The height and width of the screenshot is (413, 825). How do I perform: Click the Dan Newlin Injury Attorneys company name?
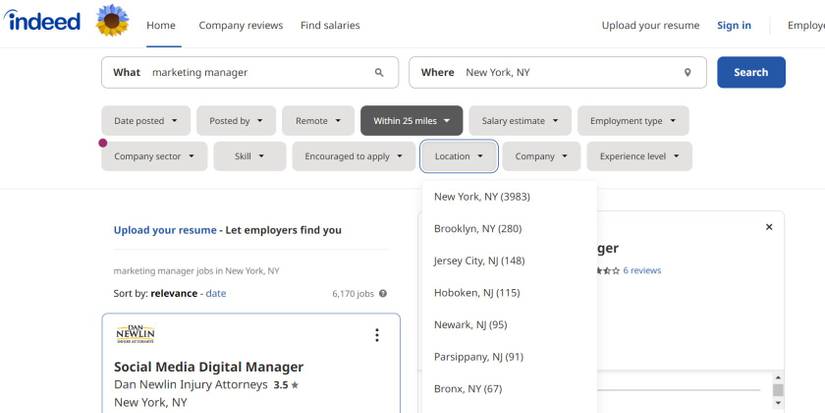tap(191, 385)
